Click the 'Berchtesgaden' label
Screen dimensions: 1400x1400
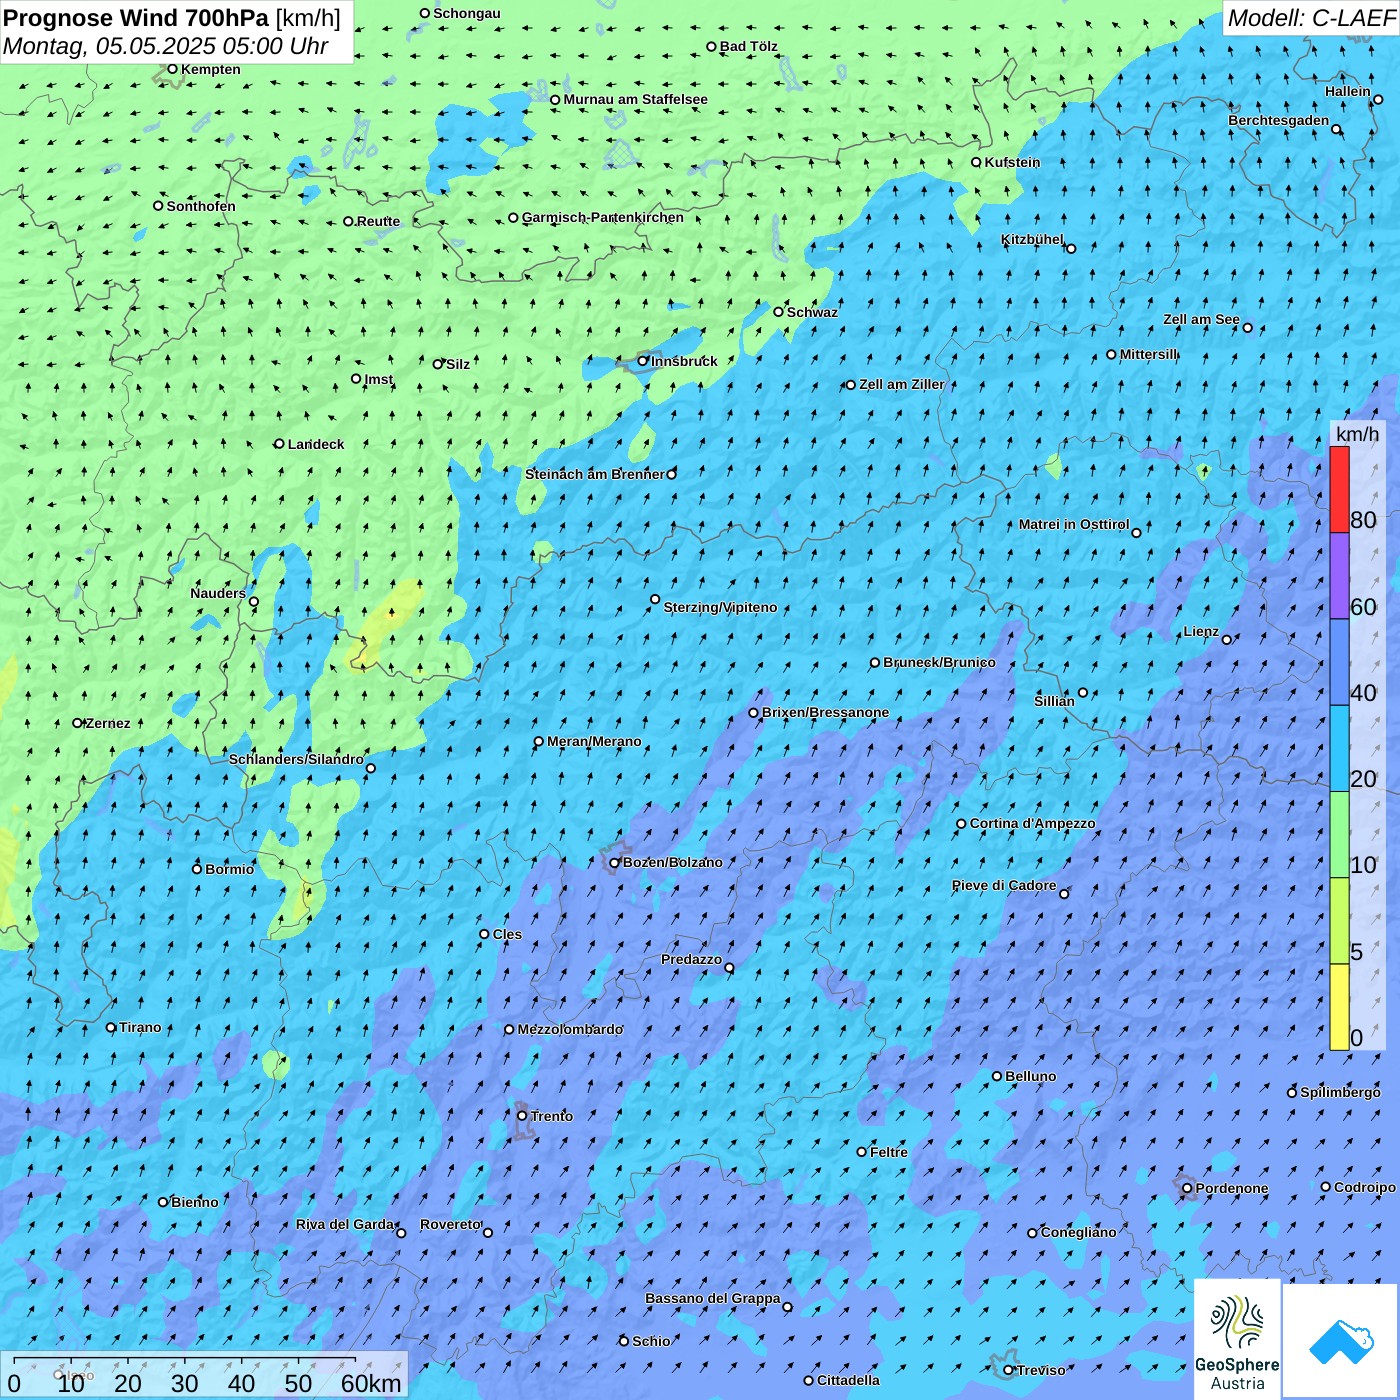click(x=1279, y=120)
